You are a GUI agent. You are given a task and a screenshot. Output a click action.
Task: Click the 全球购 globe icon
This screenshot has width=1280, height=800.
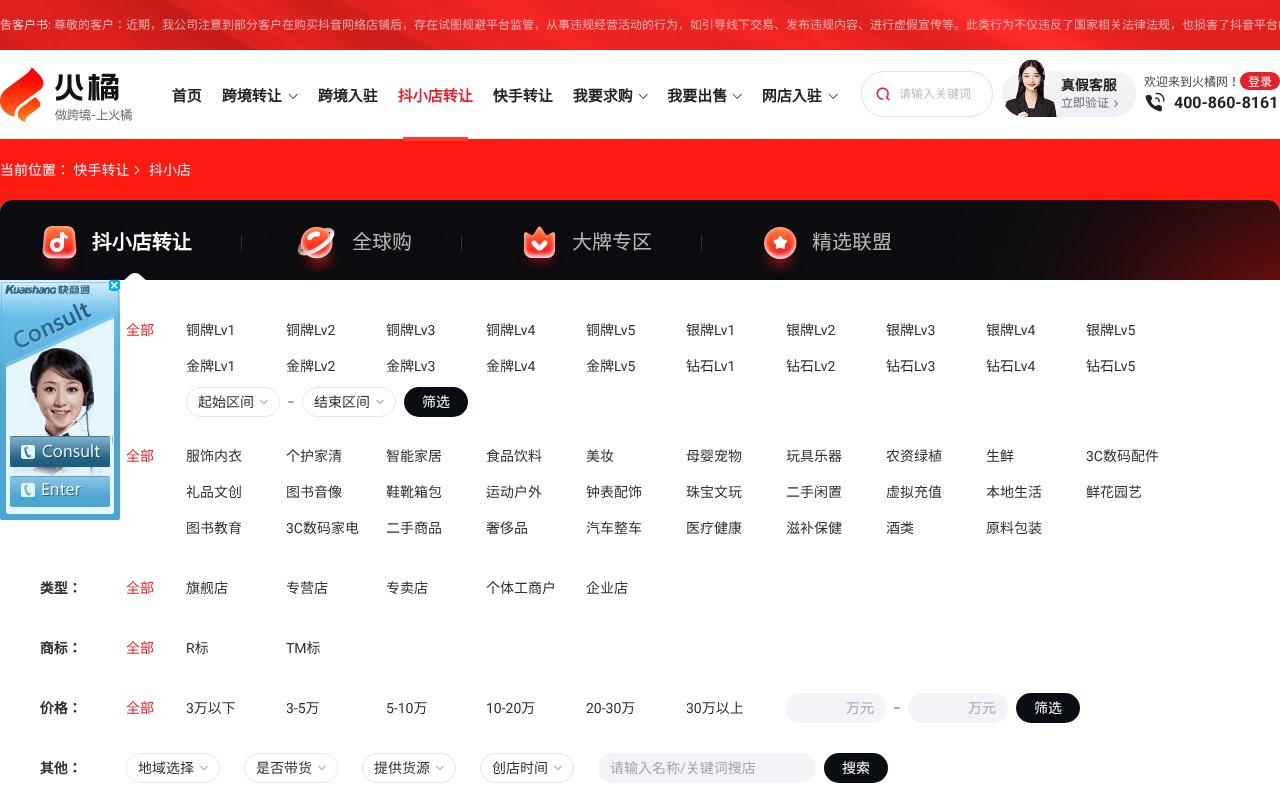pos(316,241)
